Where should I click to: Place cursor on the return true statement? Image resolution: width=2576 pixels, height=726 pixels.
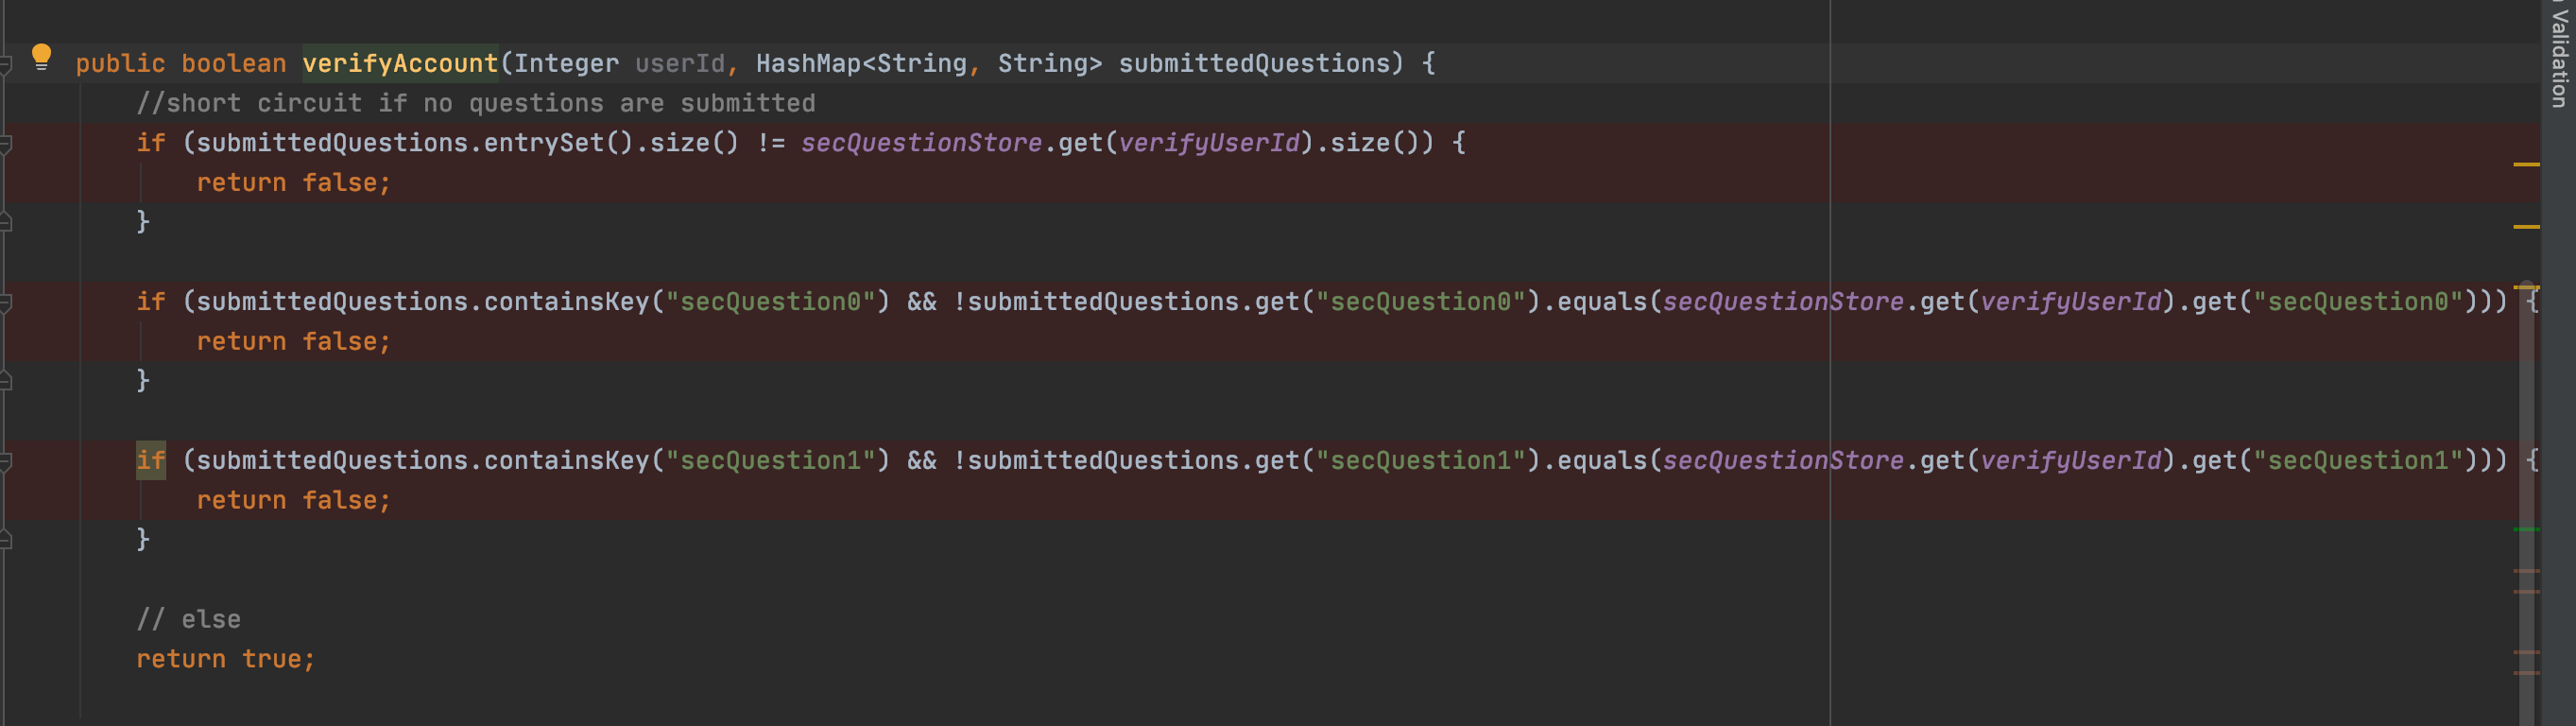[225, 659]
